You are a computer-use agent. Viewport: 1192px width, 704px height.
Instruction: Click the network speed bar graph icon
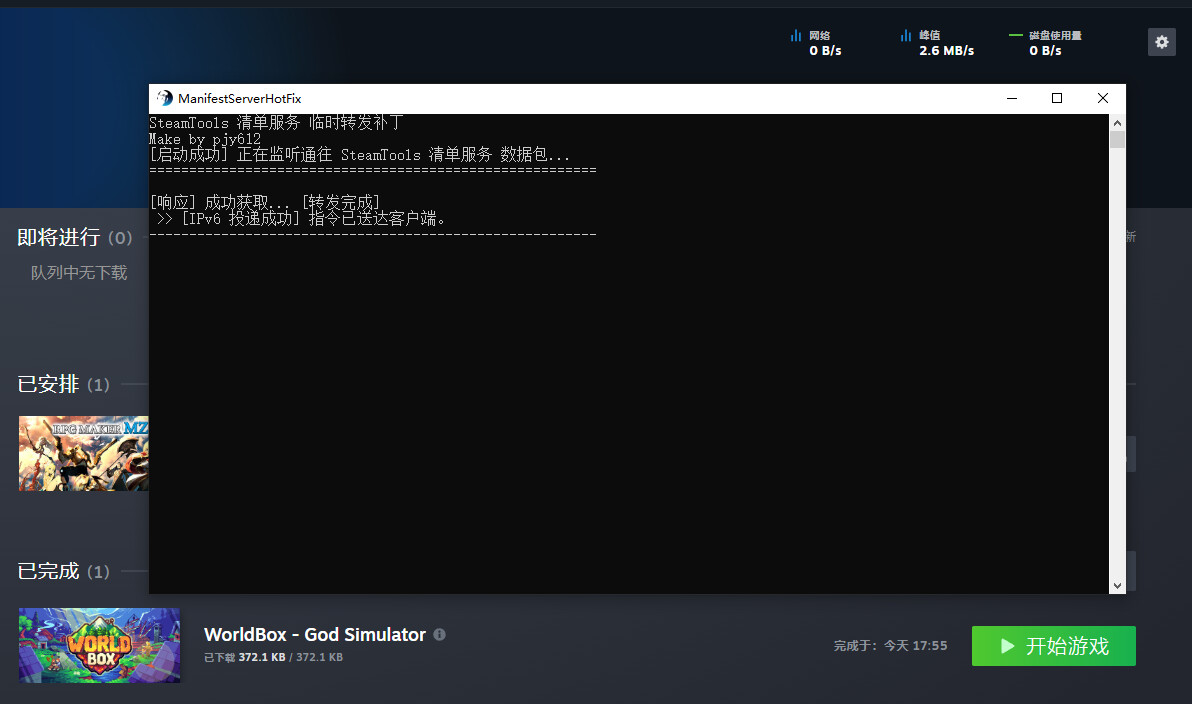coord(796,36)
